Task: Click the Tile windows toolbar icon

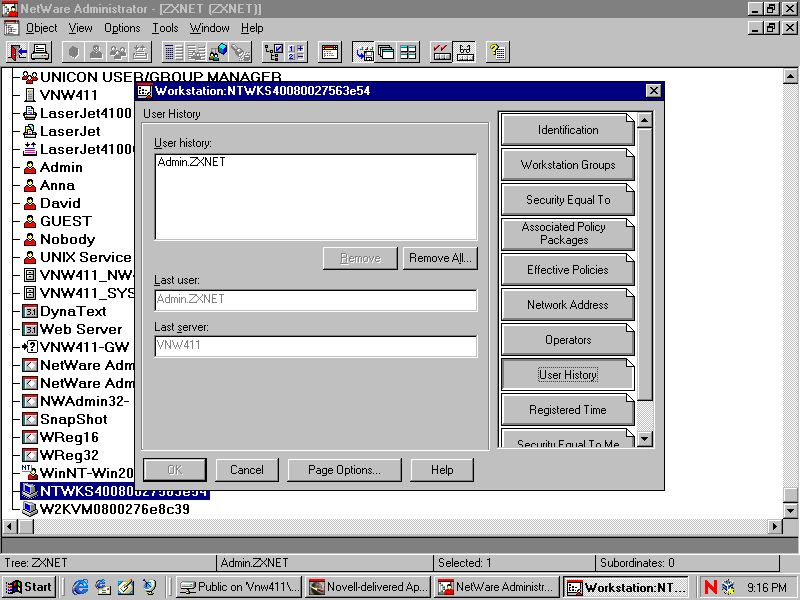Action: 408,52
